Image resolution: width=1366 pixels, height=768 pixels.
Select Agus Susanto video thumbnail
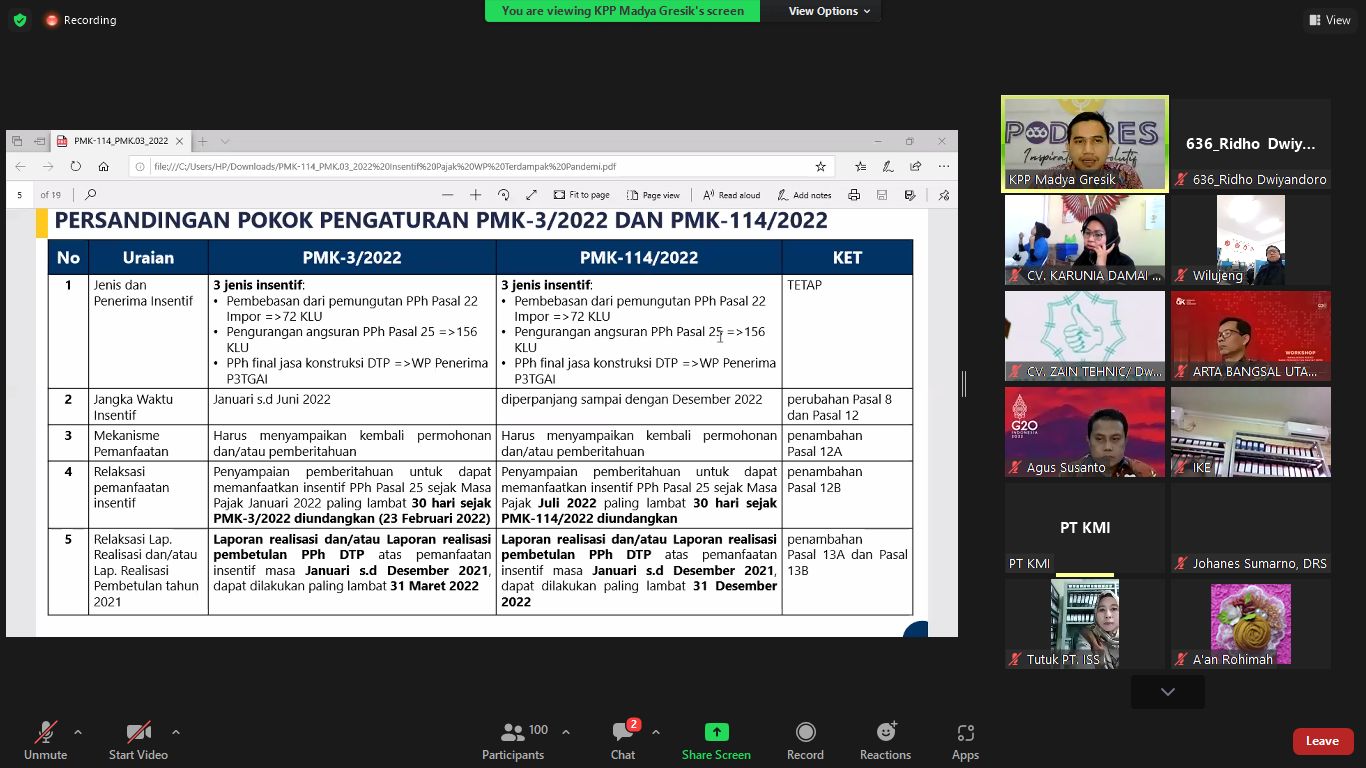point(1085,432)
